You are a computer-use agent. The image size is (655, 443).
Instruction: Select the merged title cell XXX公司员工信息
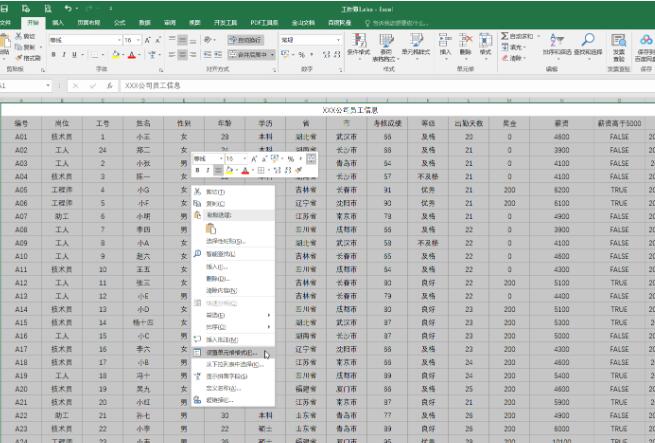coord(328,110)
